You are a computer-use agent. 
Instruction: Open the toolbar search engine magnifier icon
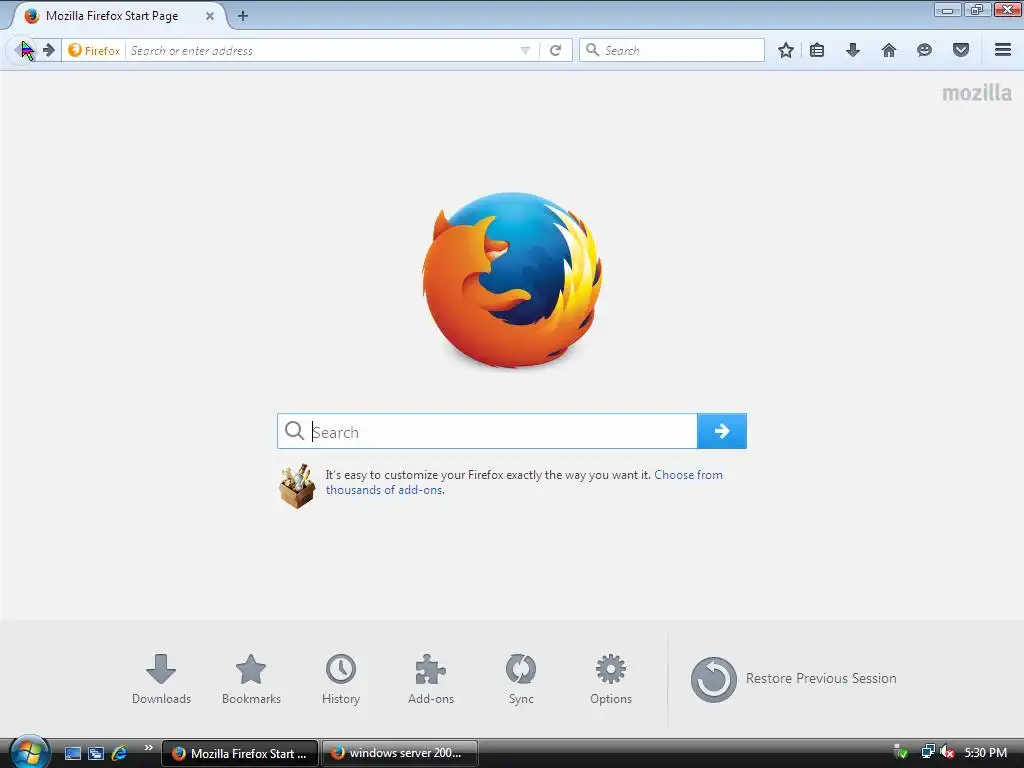point(592,50)
